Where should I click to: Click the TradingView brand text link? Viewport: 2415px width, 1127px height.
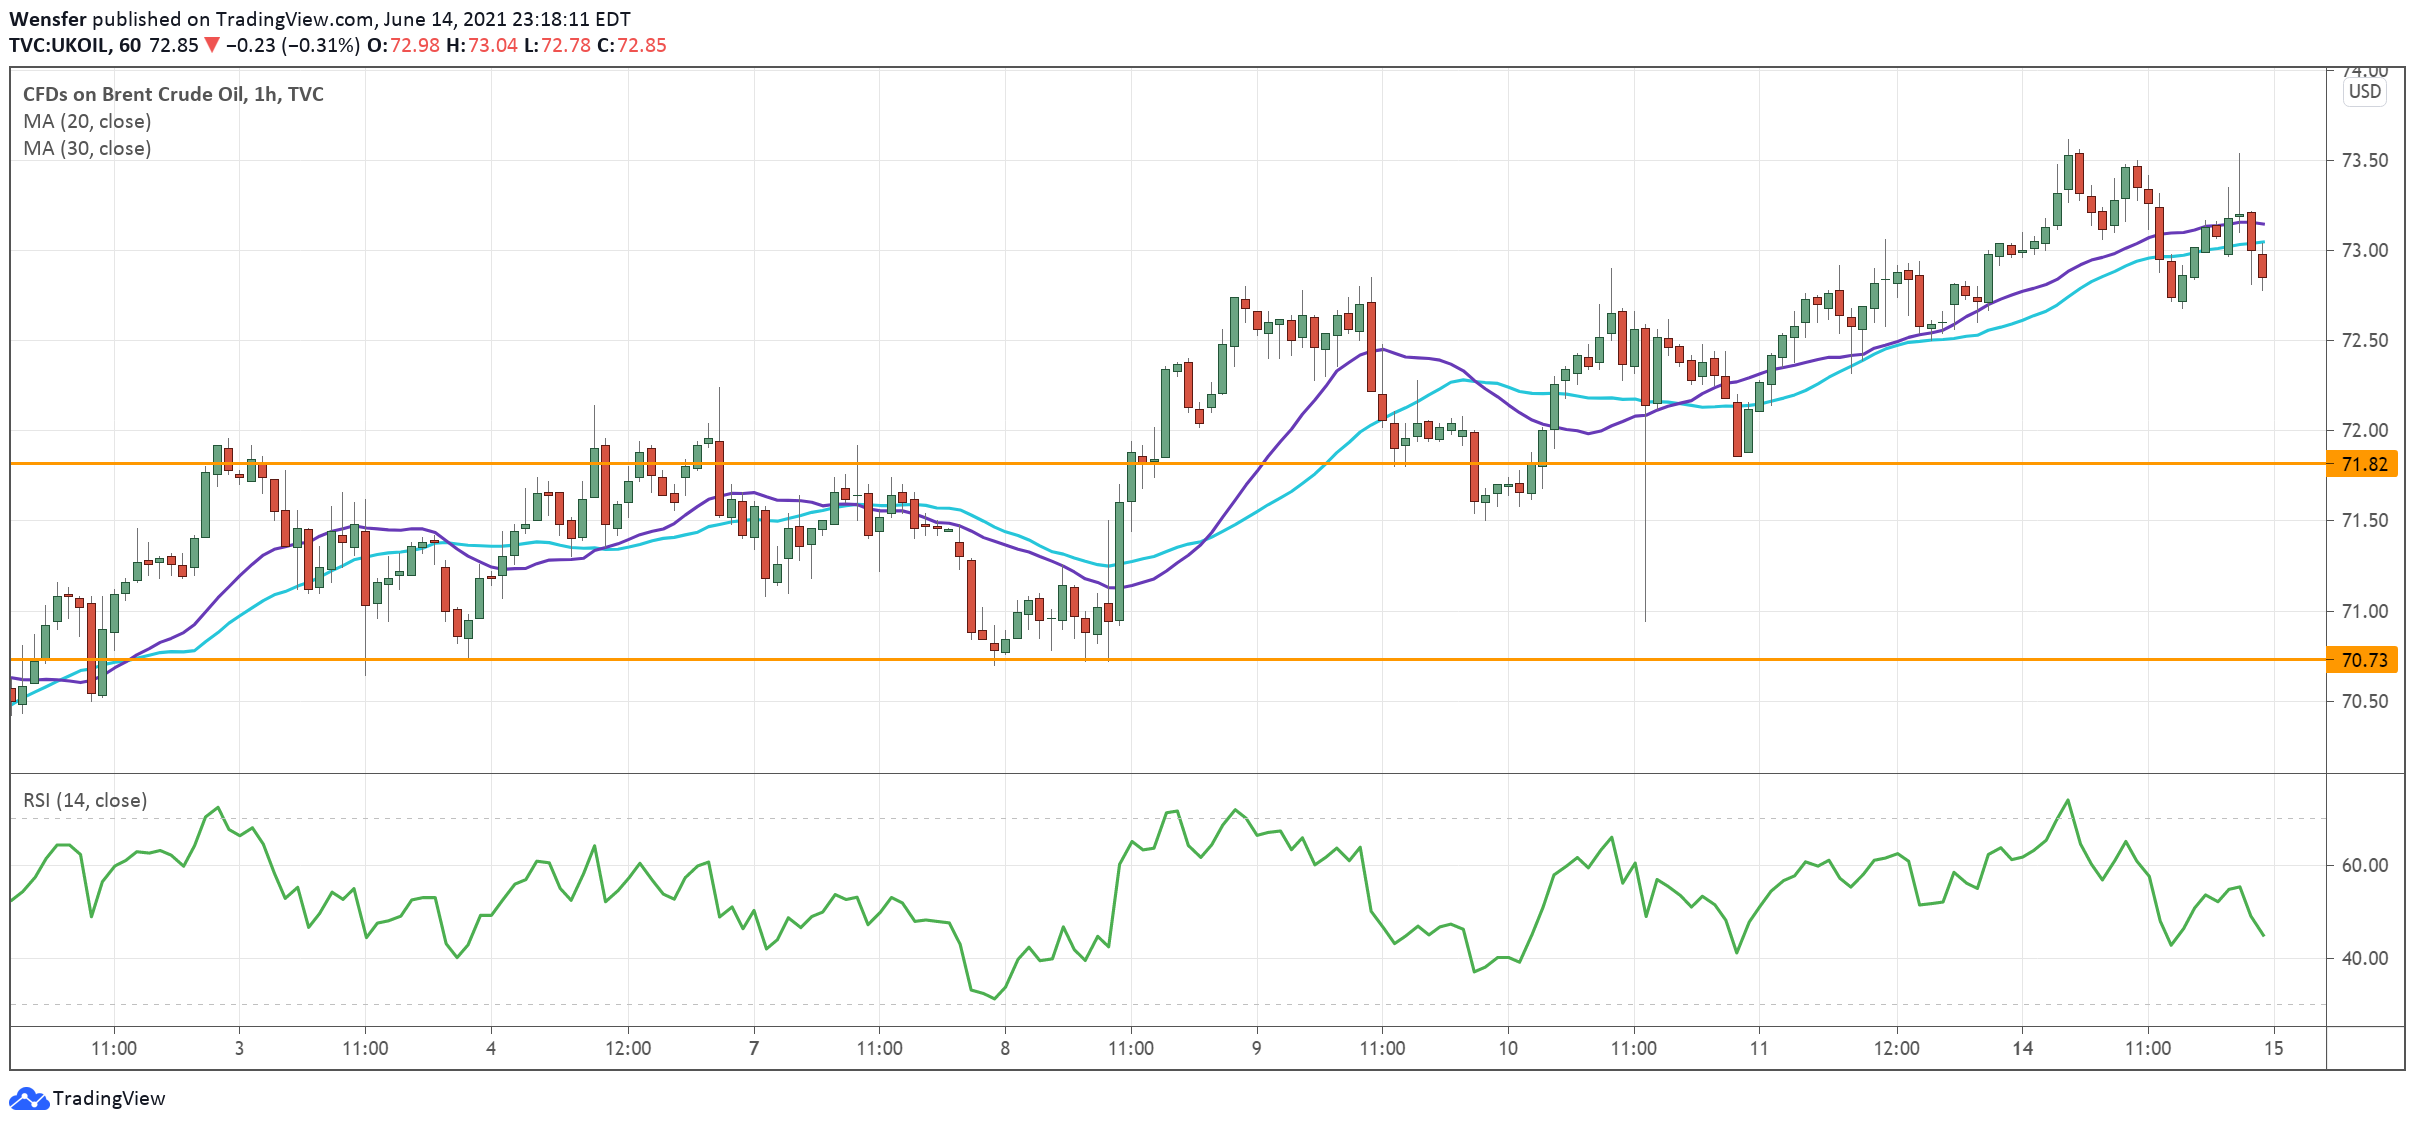point(108,1098)
